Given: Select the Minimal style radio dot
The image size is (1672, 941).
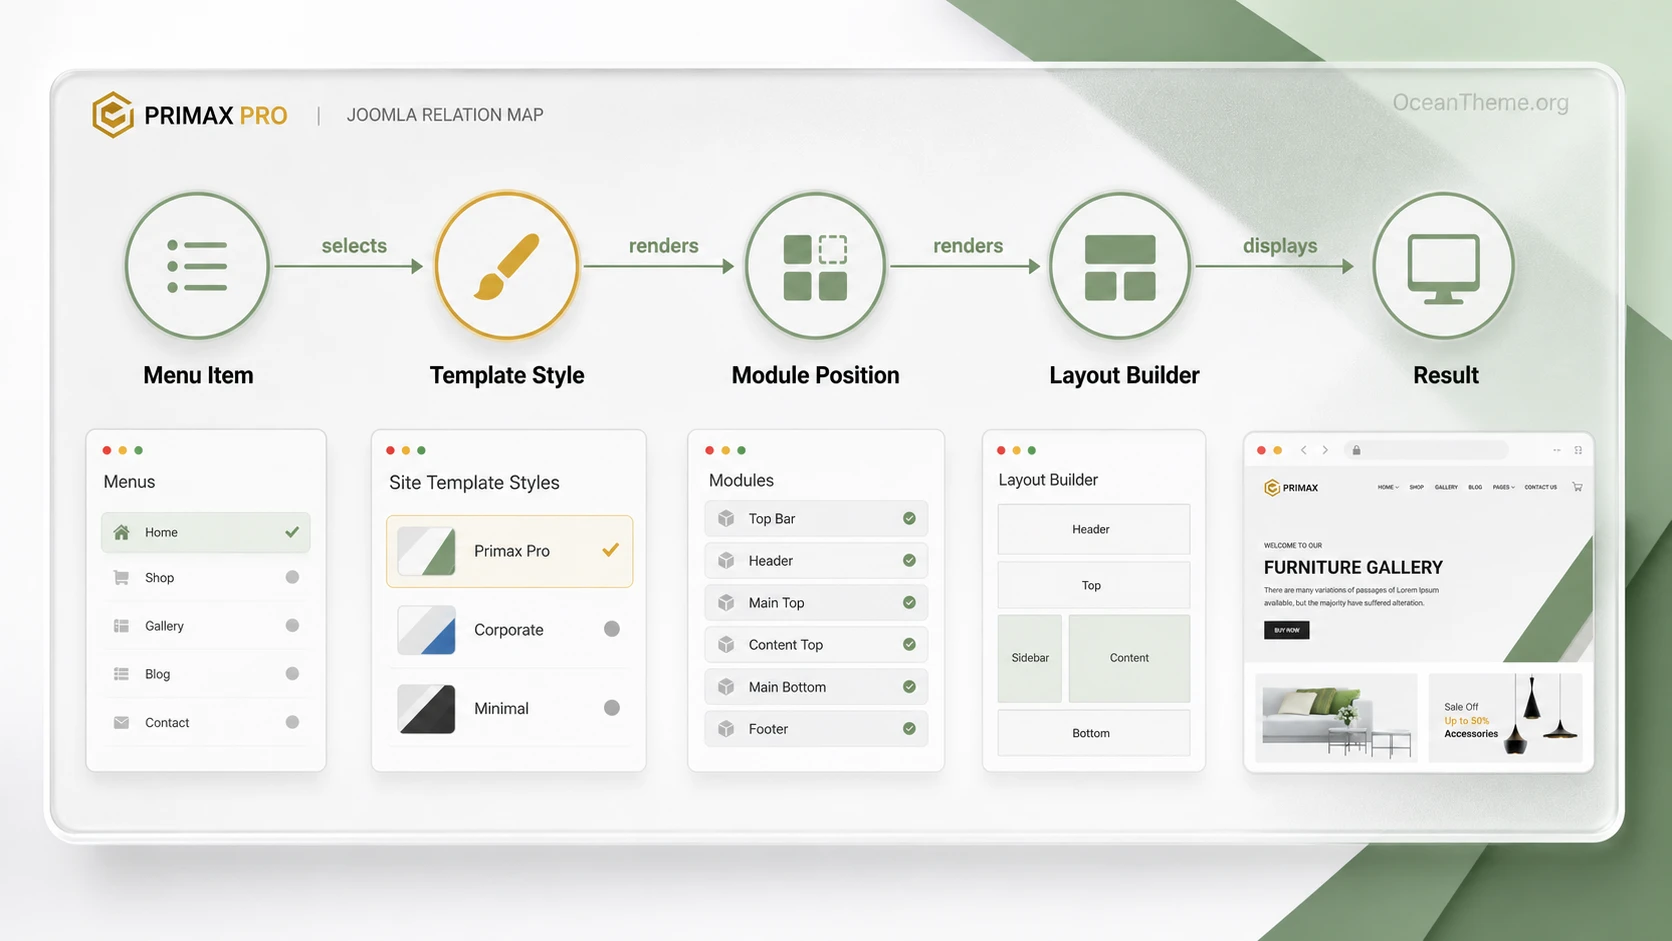Looking at the screenshot, I should pos(612,708).
